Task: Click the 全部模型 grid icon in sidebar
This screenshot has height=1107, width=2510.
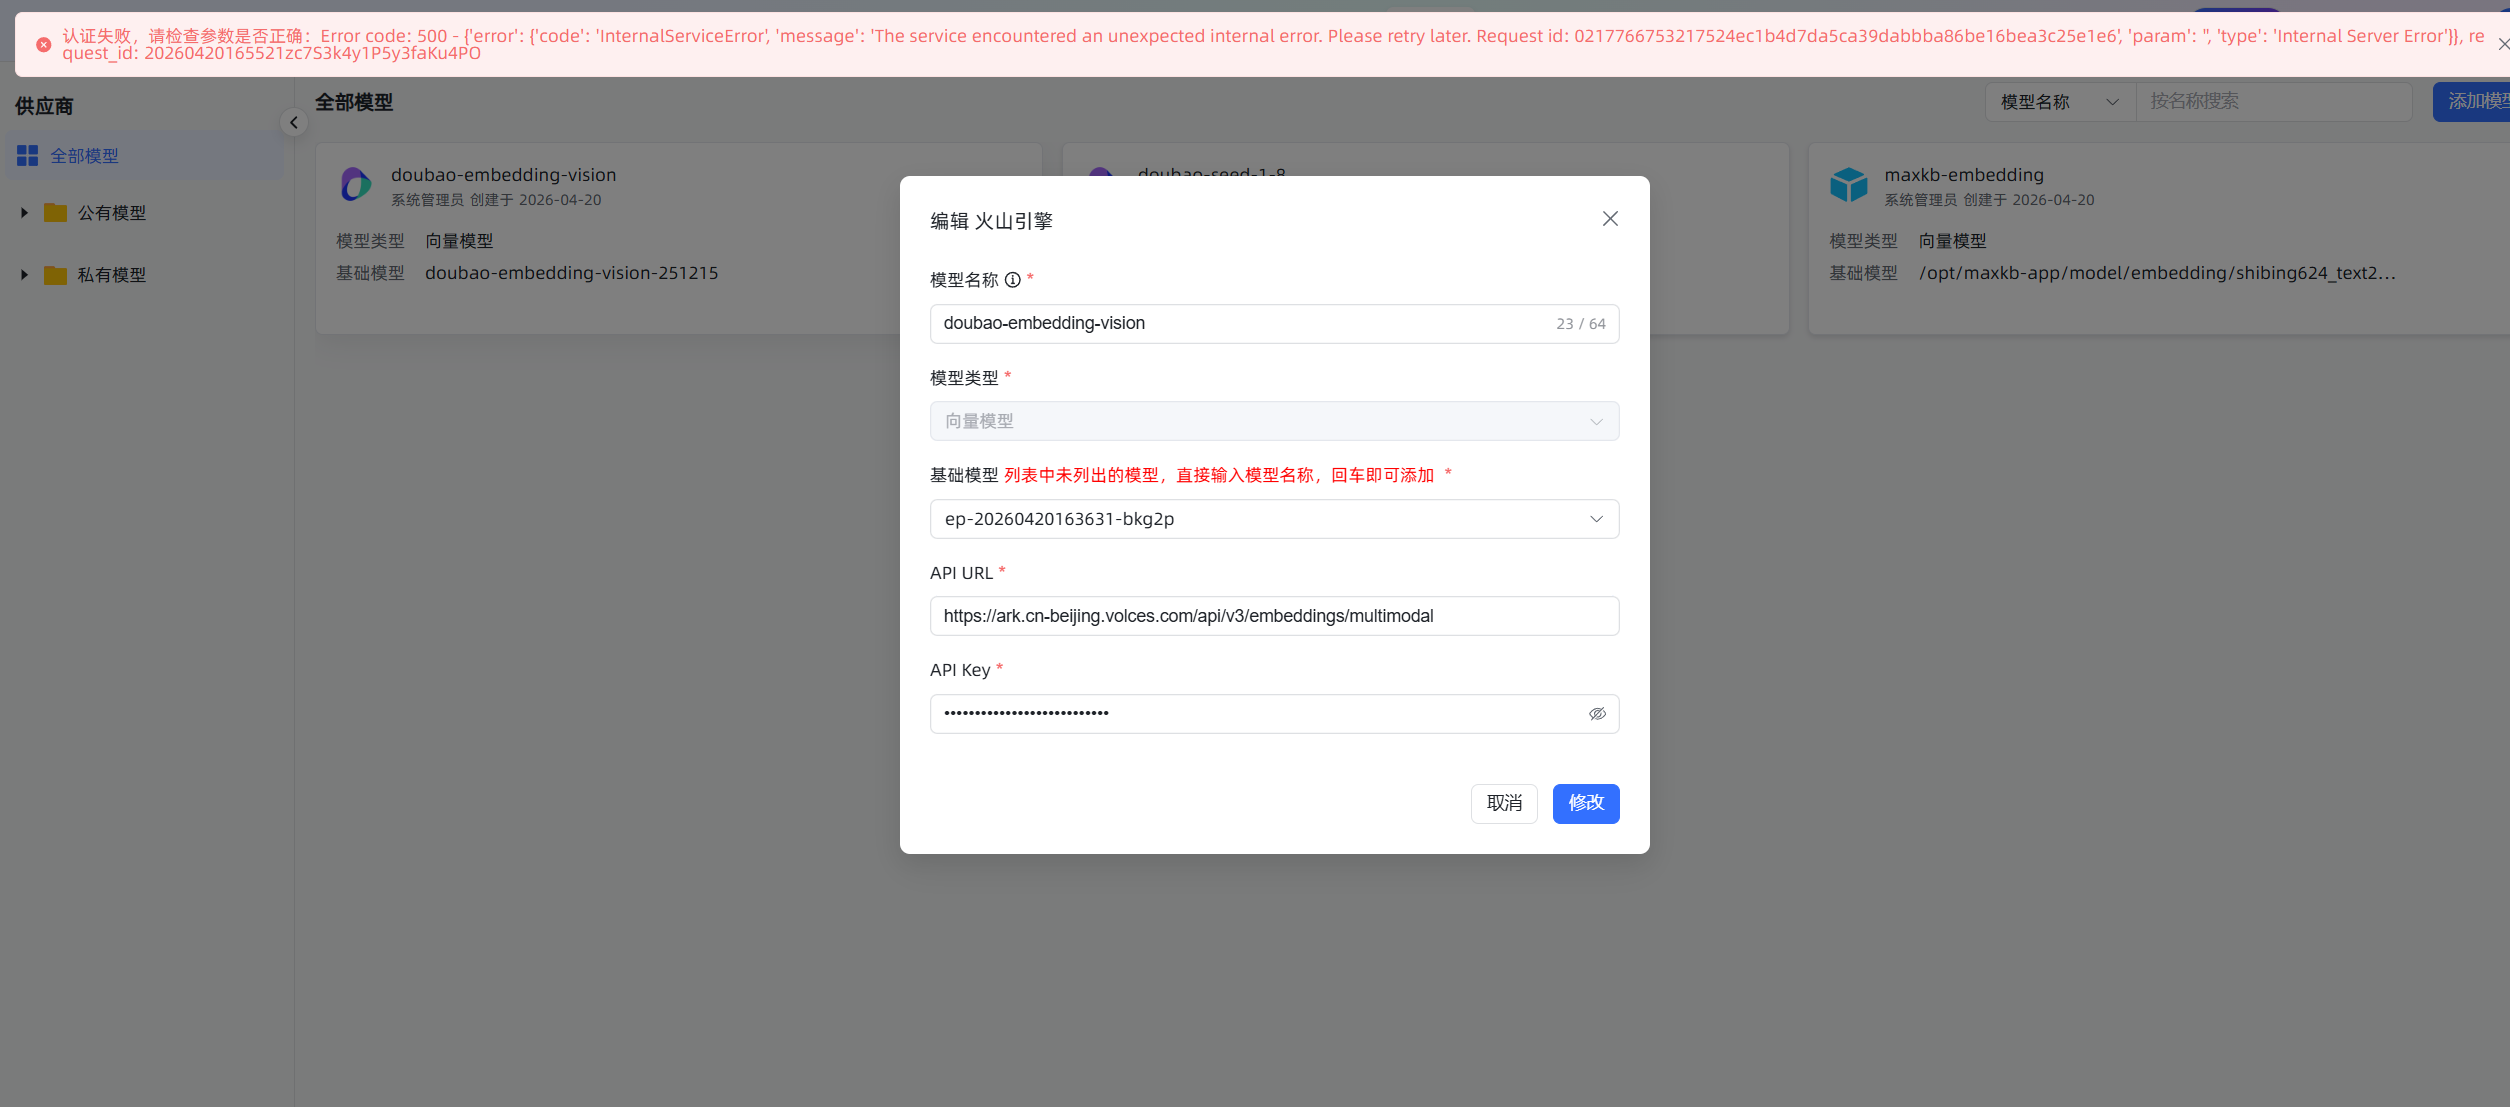Action: tap(28, 156)
